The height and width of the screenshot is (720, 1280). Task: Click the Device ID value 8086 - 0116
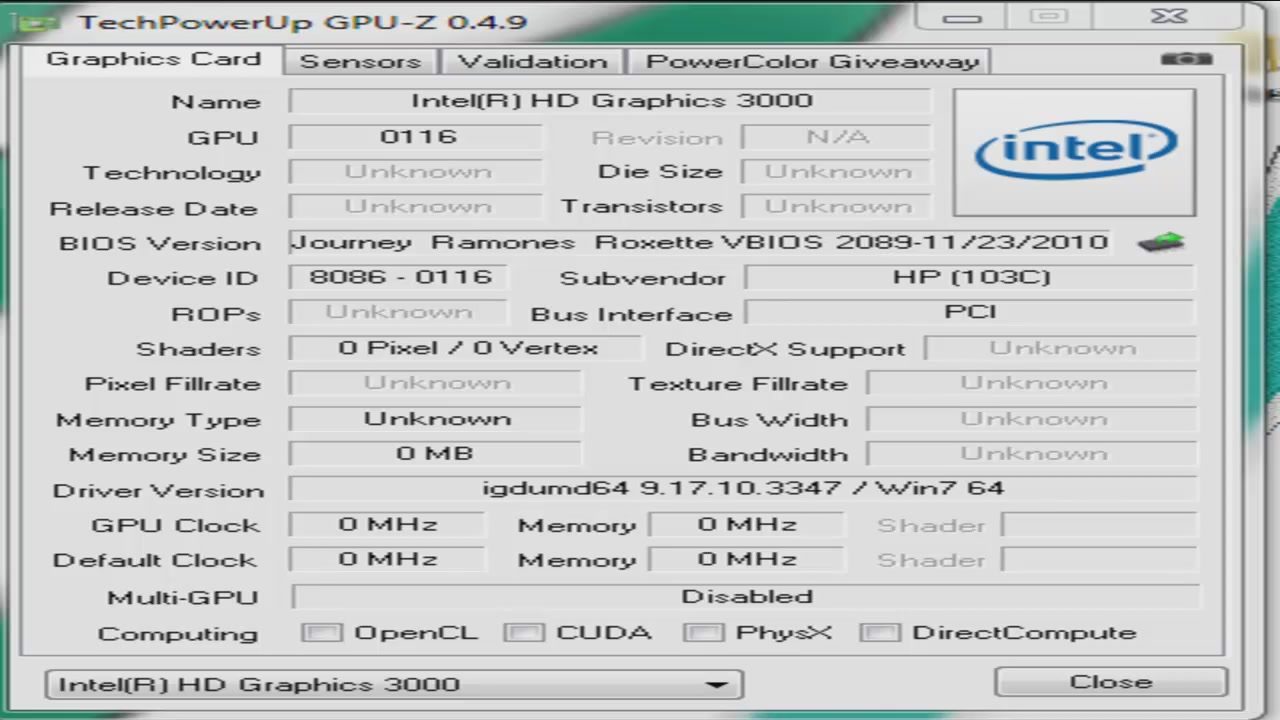click(399, 277)
